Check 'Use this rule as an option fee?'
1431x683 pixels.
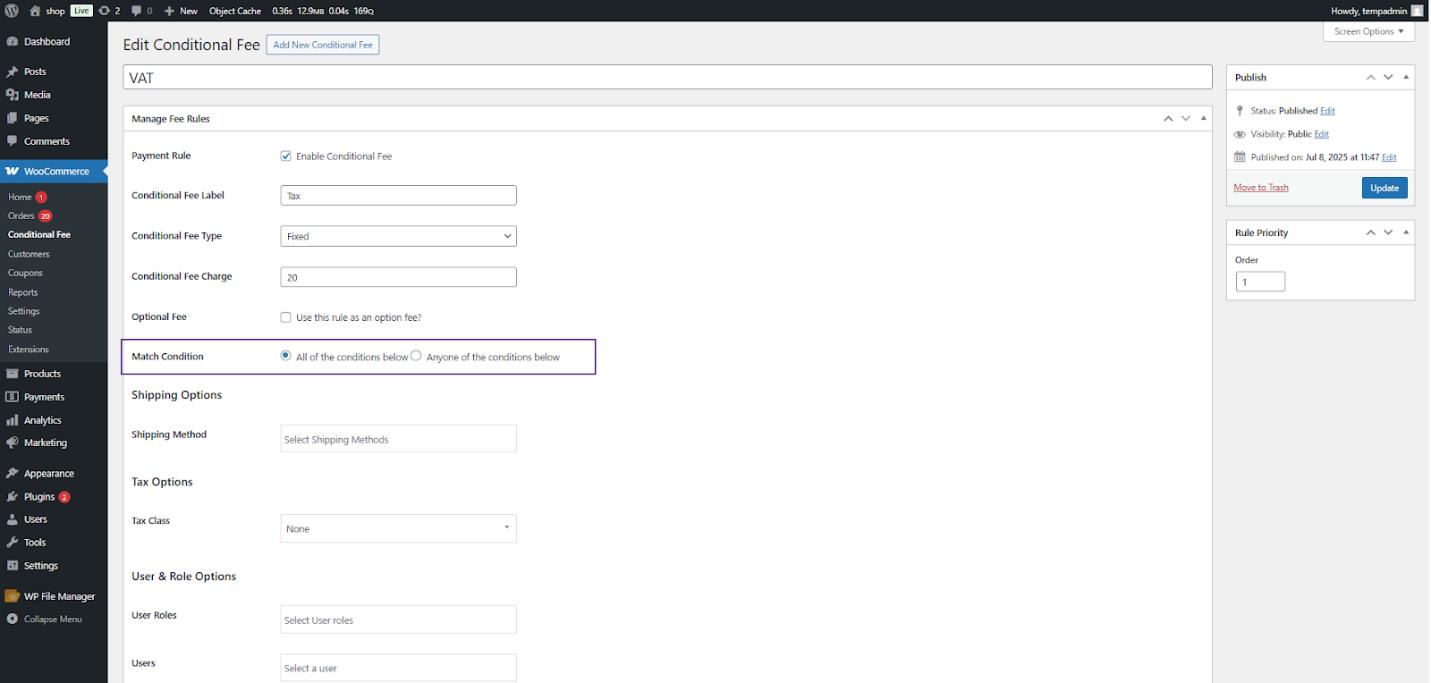click(286, 317)
